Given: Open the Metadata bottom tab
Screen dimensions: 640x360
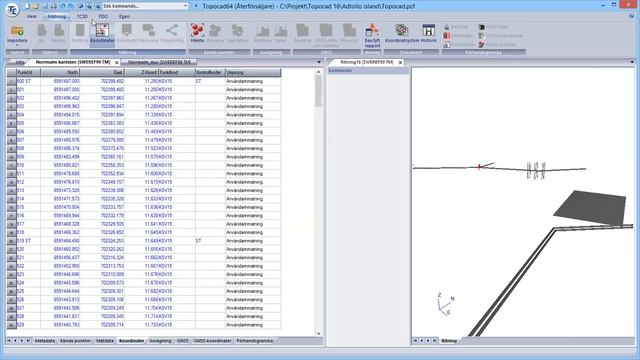Looking at the screenshot, I should (x=44, y=340).
